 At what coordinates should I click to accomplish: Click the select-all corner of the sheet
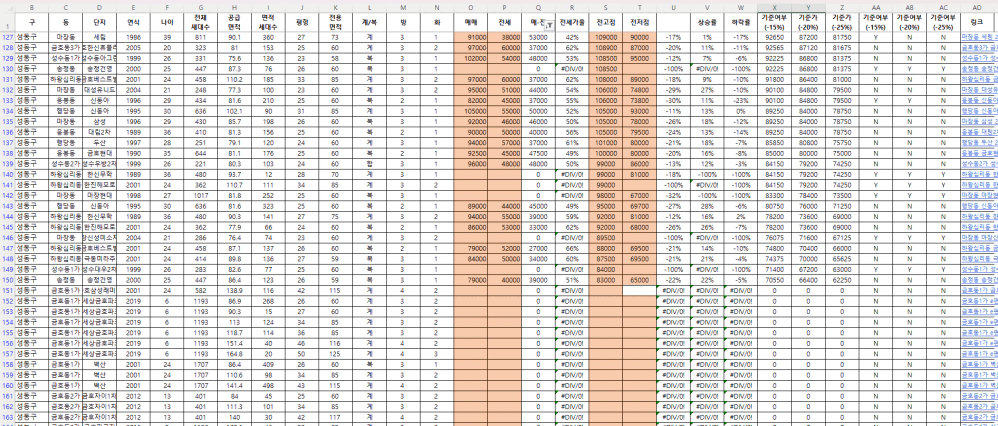click(x=7, y=6)
